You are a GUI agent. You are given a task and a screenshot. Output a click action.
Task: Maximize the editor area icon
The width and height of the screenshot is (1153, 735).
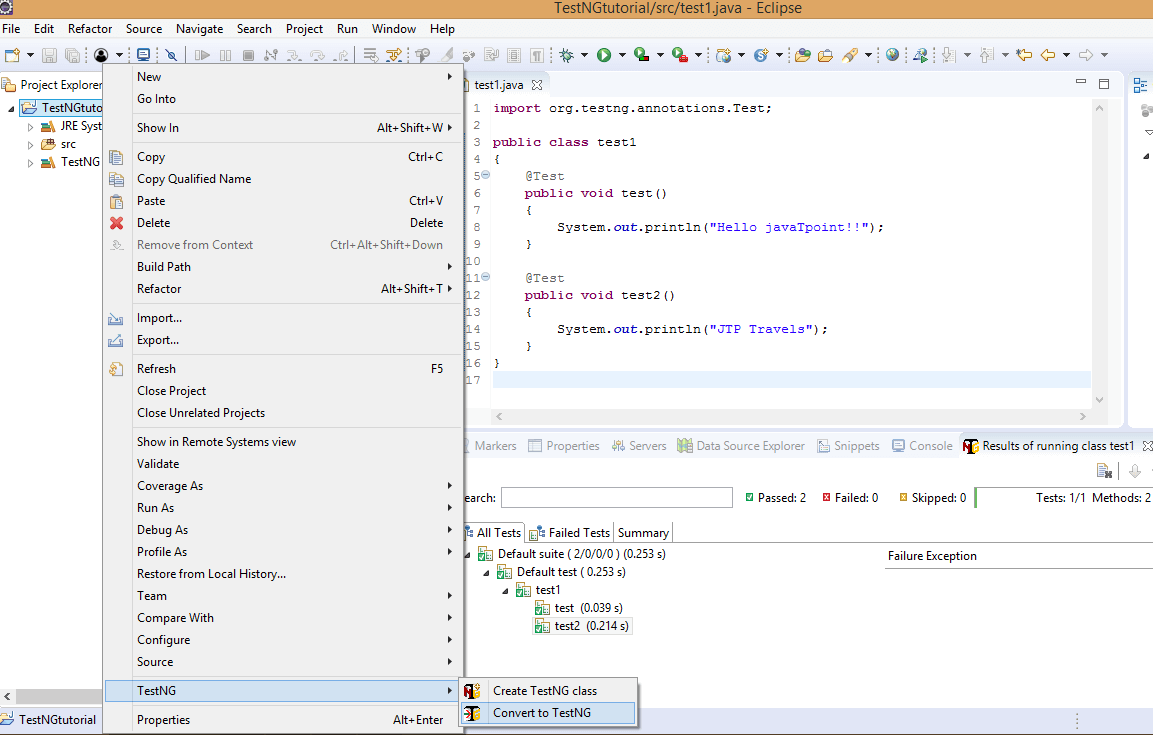click(1104, 84)
